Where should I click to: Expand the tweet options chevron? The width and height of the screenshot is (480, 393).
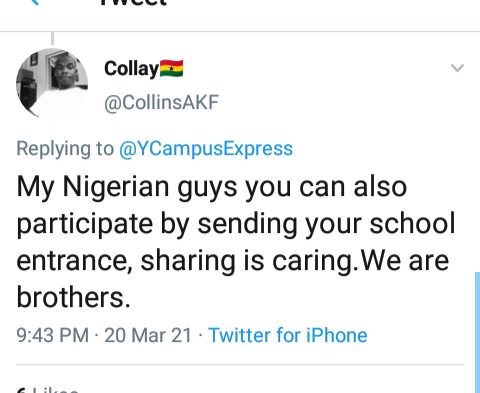tap(457, 68)
